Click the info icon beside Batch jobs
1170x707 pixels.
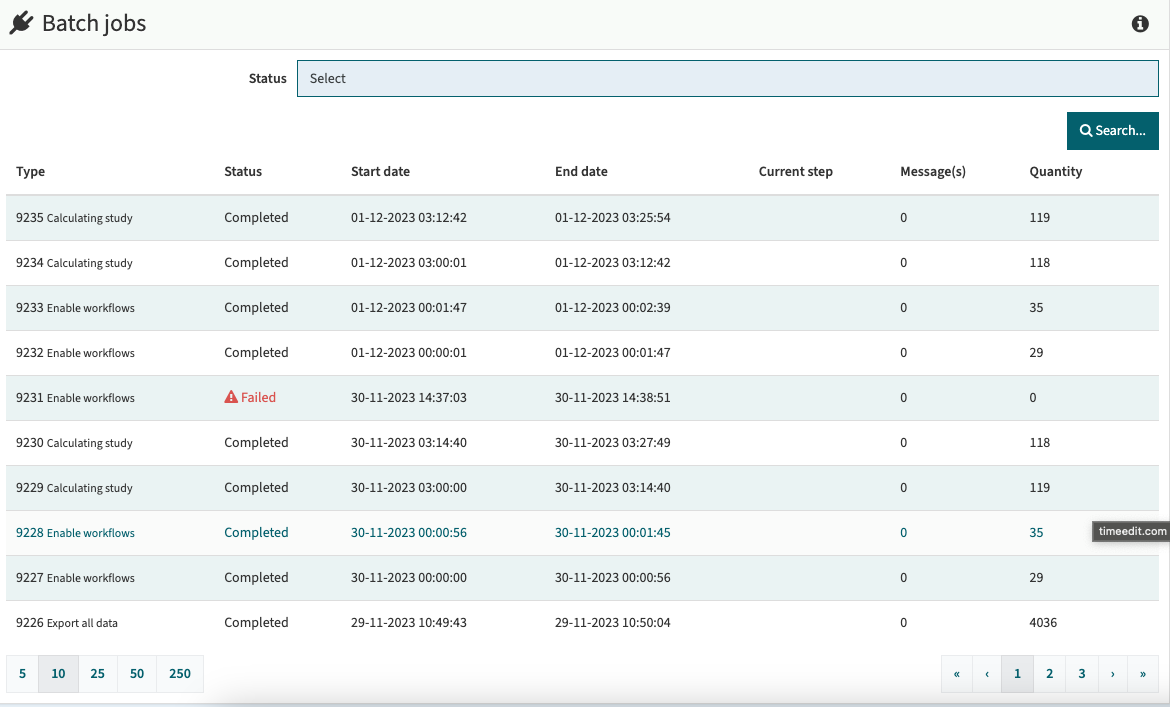tap(1139, 24)
